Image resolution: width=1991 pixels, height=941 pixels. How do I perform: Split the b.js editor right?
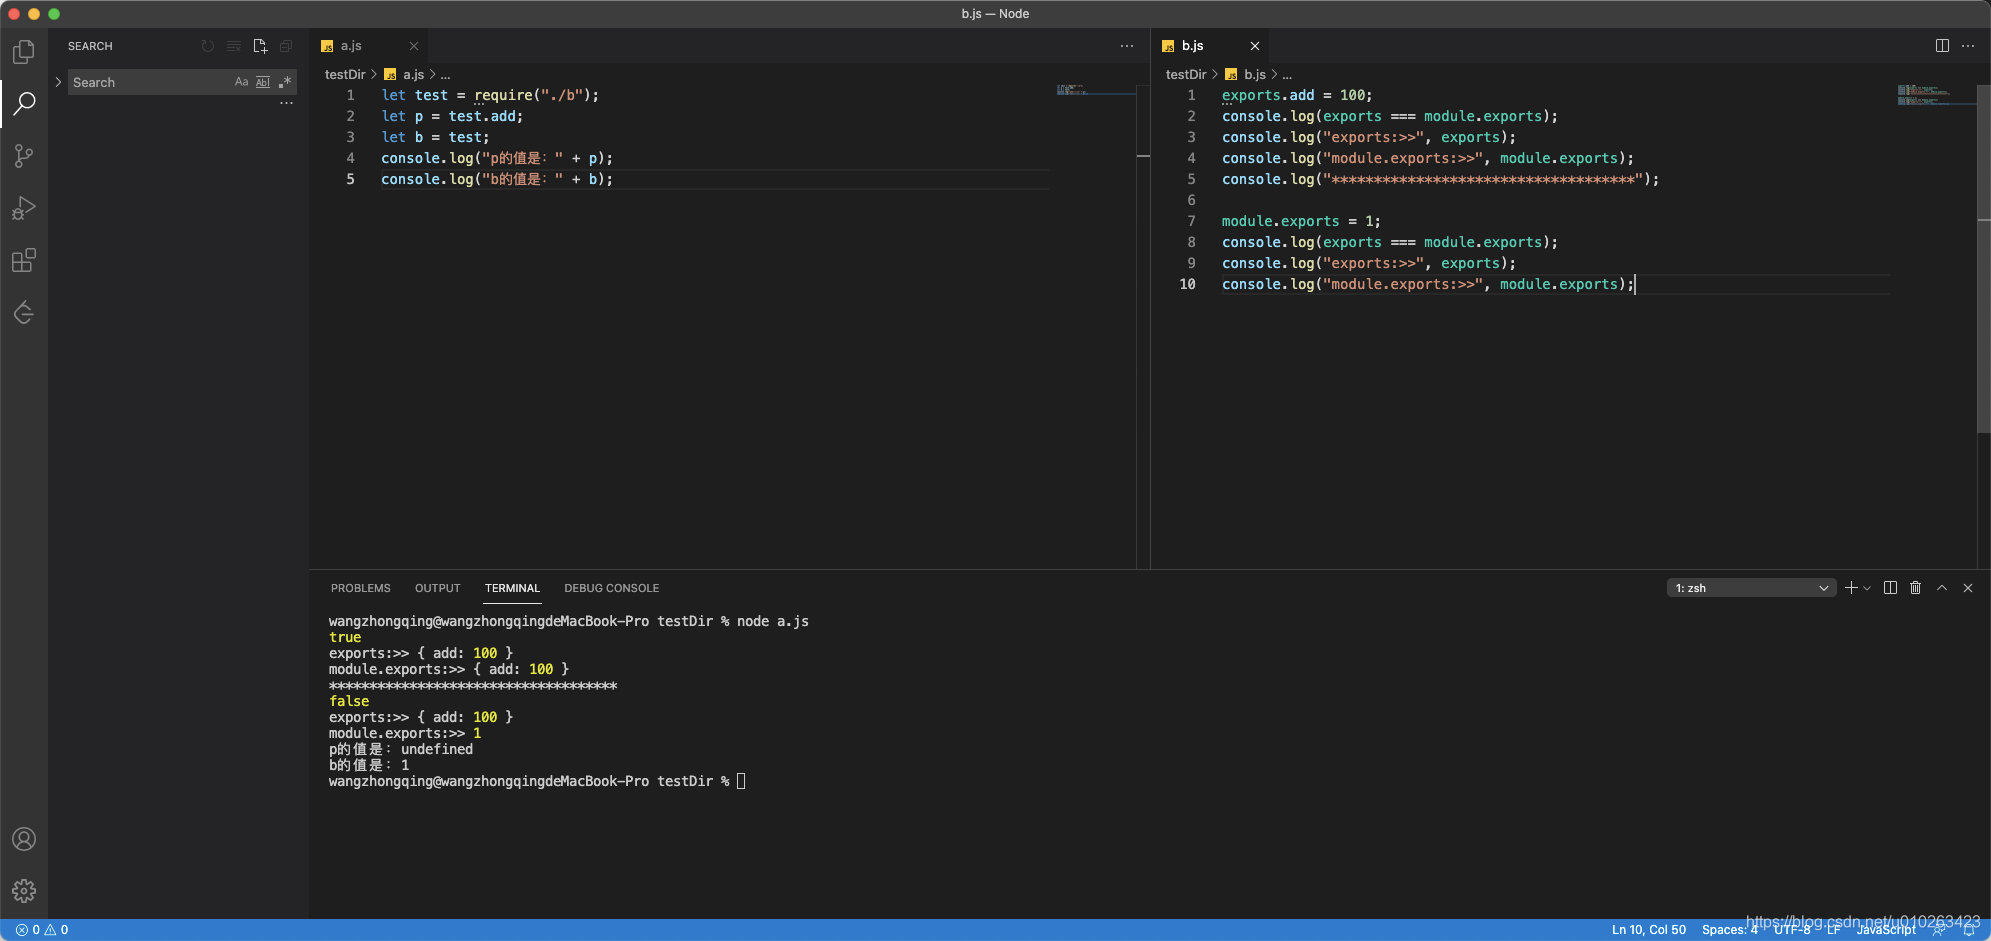1942,46
